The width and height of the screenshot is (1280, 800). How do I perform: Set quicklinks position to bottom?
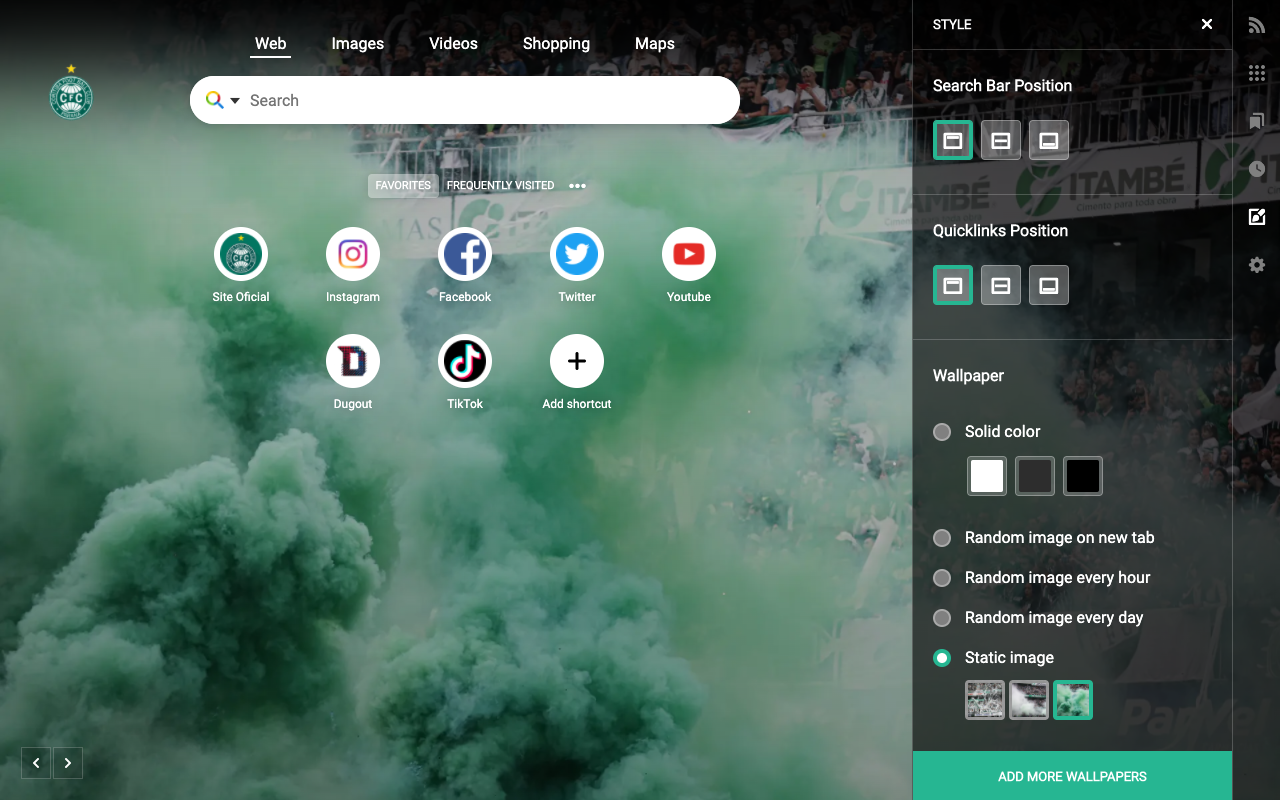[x=1049, y=286]
